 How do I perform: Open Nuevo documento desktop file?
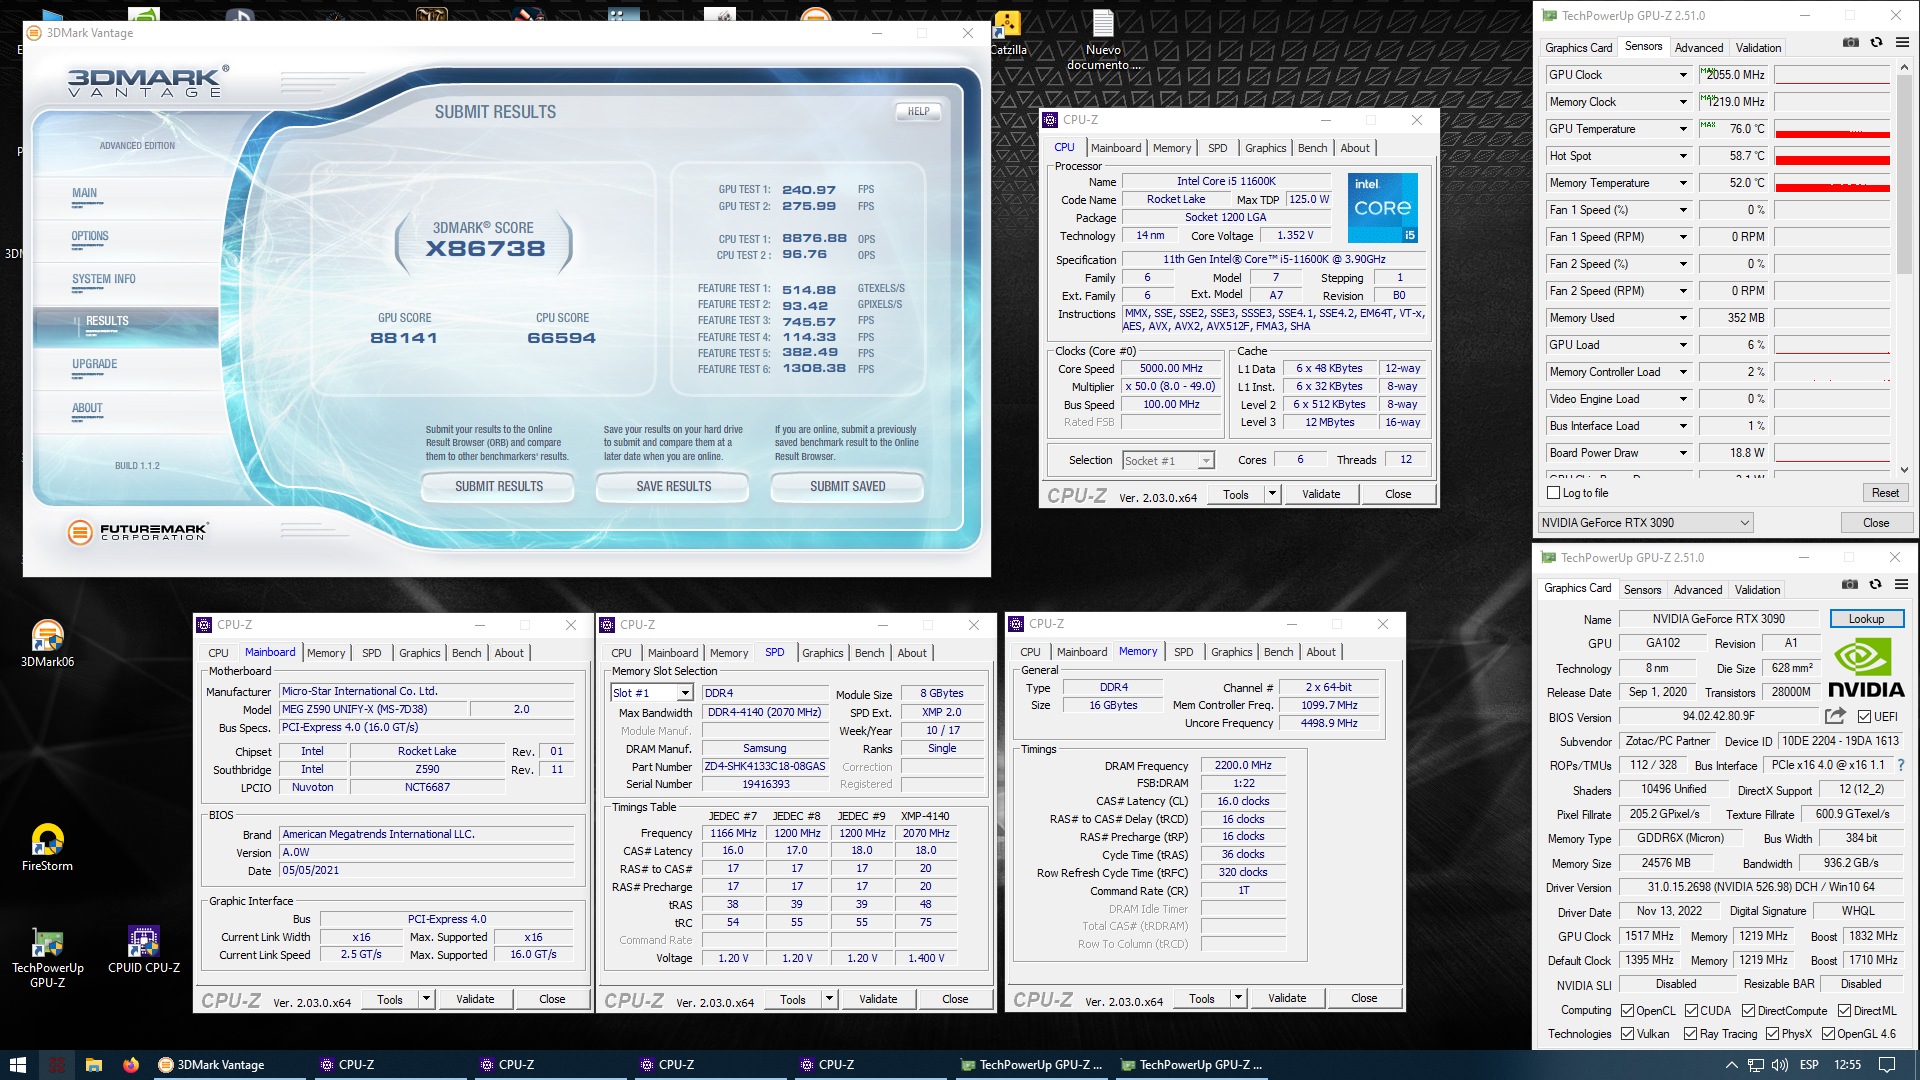tap(1103, 40)
